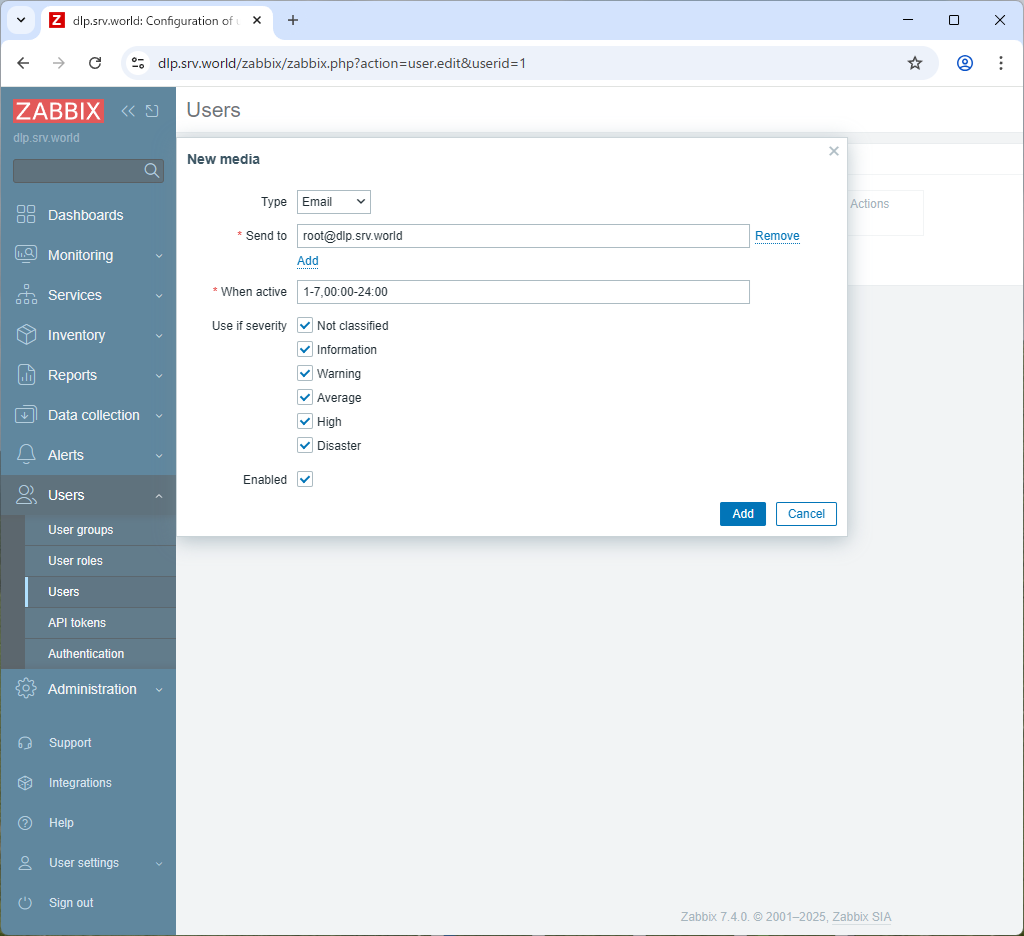Screen dimensions: 1024x936
Task: Uncheck the Information severity
Action: click(x=305, y=349)
